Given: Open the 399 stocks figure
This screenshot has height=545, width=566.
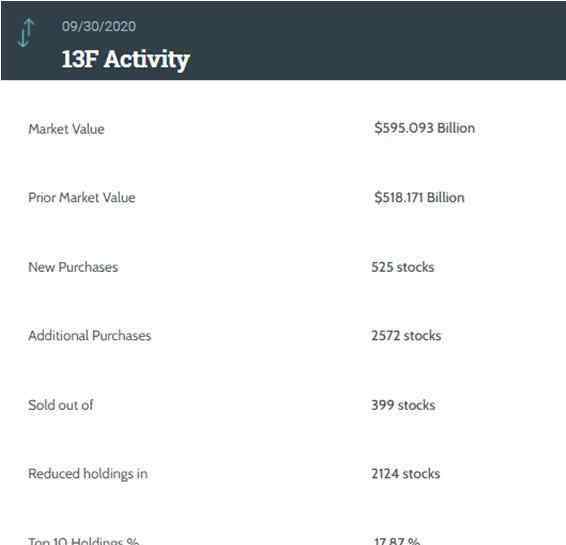Looking at the screenshot, I should (x=403, y=405).
